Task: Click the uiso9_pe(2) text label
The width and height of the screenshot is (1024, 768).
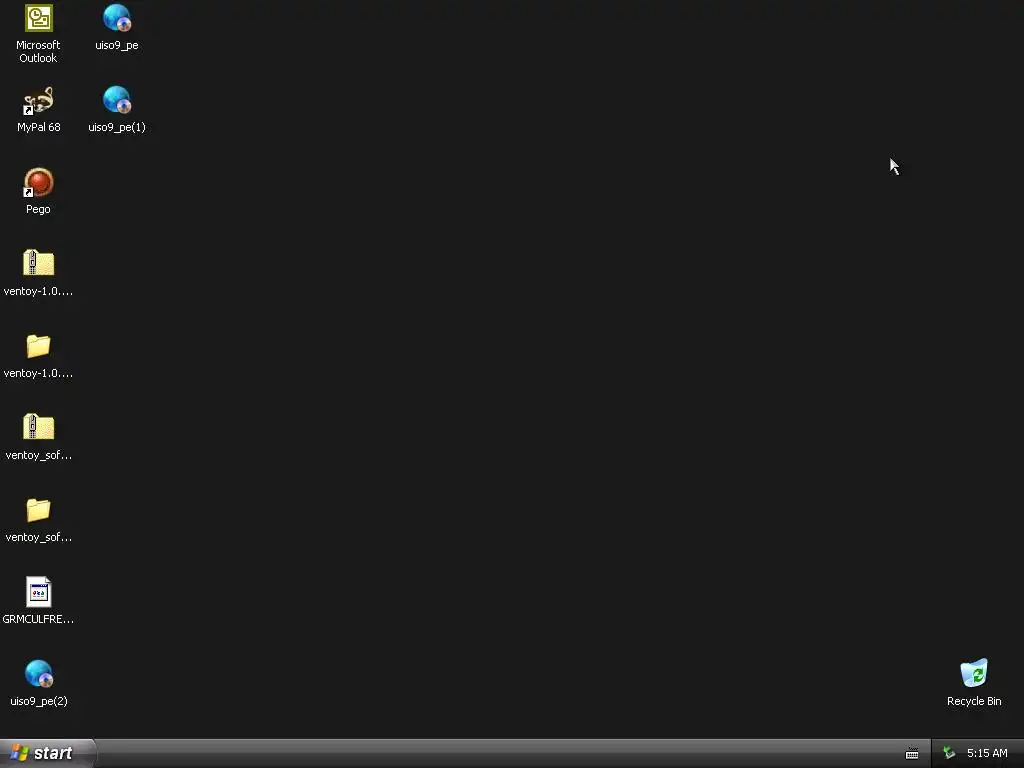Action: click(x=39, y=701)
